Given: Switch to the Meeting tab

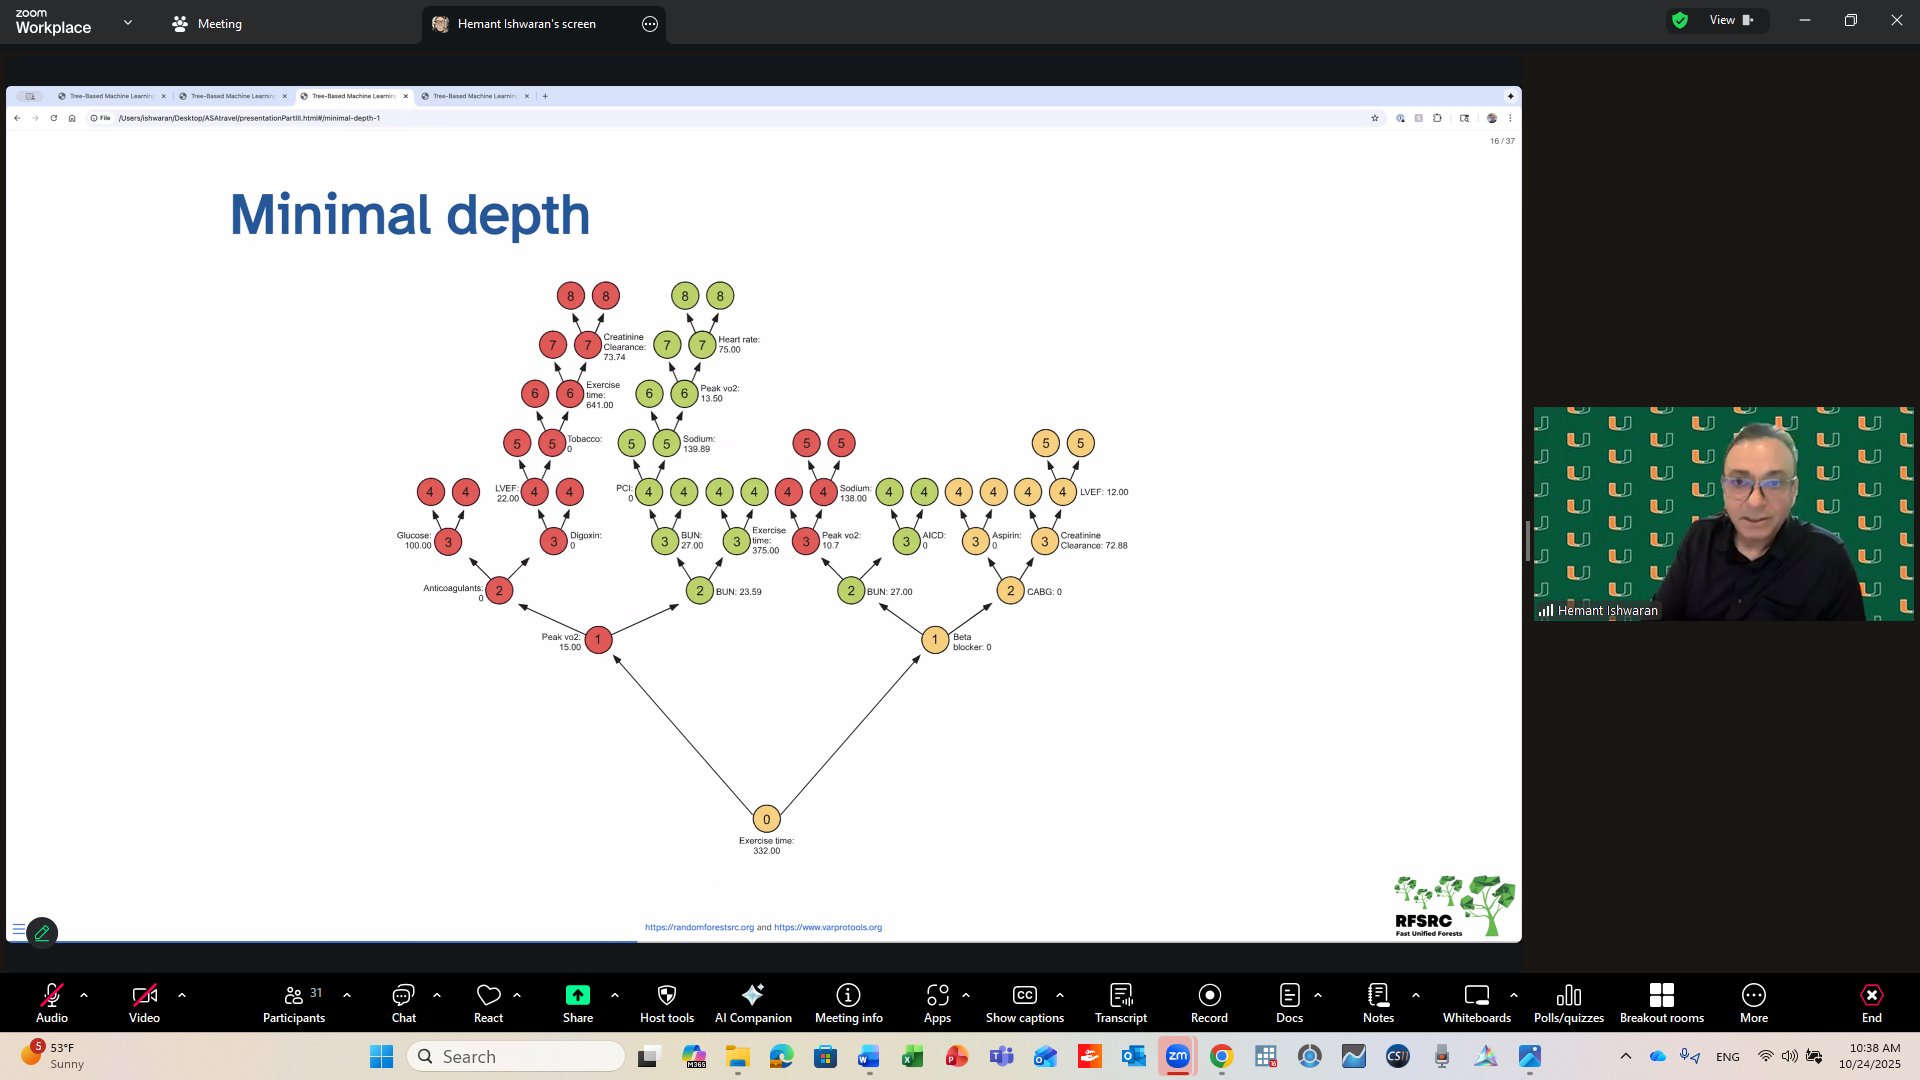Looking at the screenshot, I should click(x=207, y=24).
